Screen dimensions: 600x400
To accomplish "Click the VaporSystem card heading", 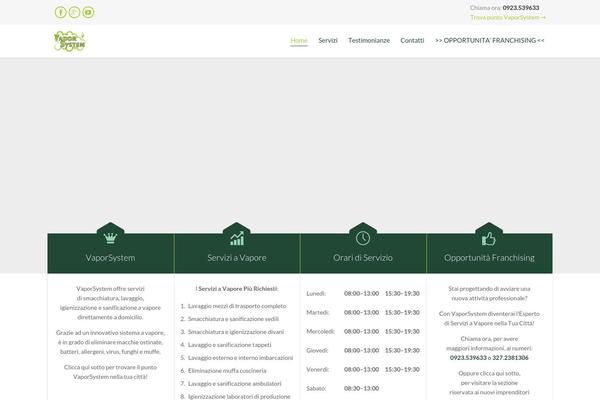I will point(110,258).
